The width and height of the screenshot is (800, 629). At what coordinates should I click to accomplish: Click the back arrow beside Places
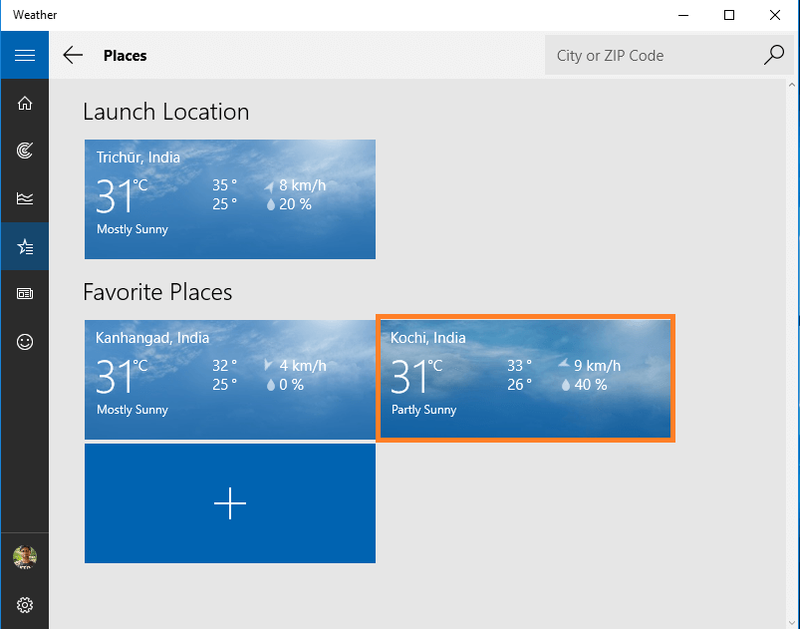72,55
